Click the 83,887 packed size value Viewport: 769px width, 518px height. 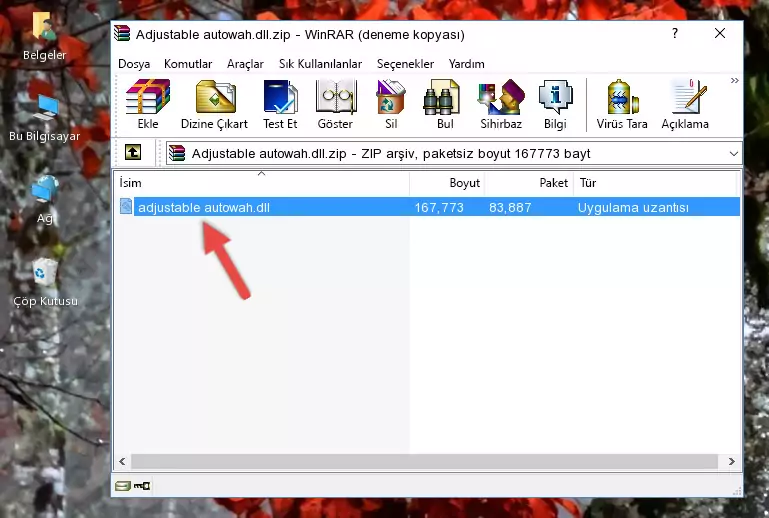[x=510, y=207]
